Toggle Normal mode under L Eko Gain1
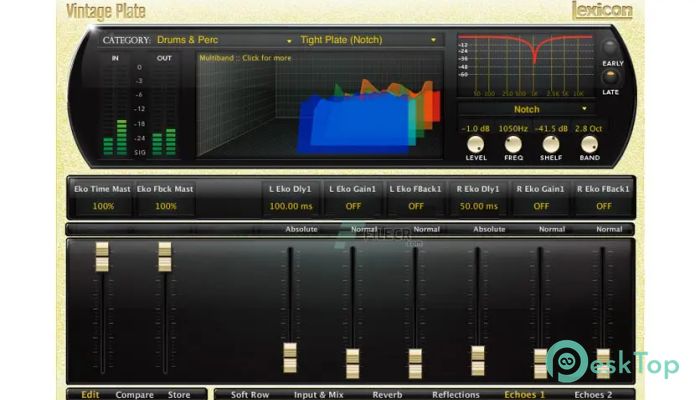The image size is (700, 400). click(364, 229)
